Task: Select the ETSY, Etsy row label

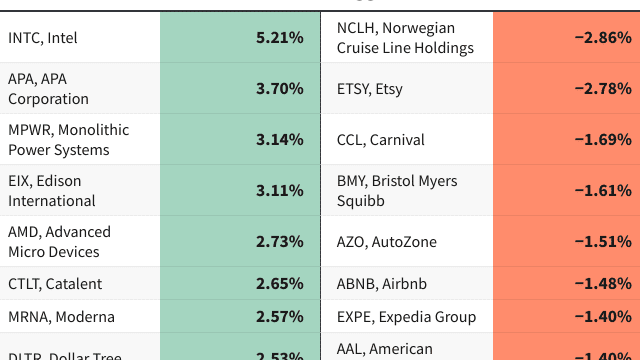Action: [x=370, y=89]
